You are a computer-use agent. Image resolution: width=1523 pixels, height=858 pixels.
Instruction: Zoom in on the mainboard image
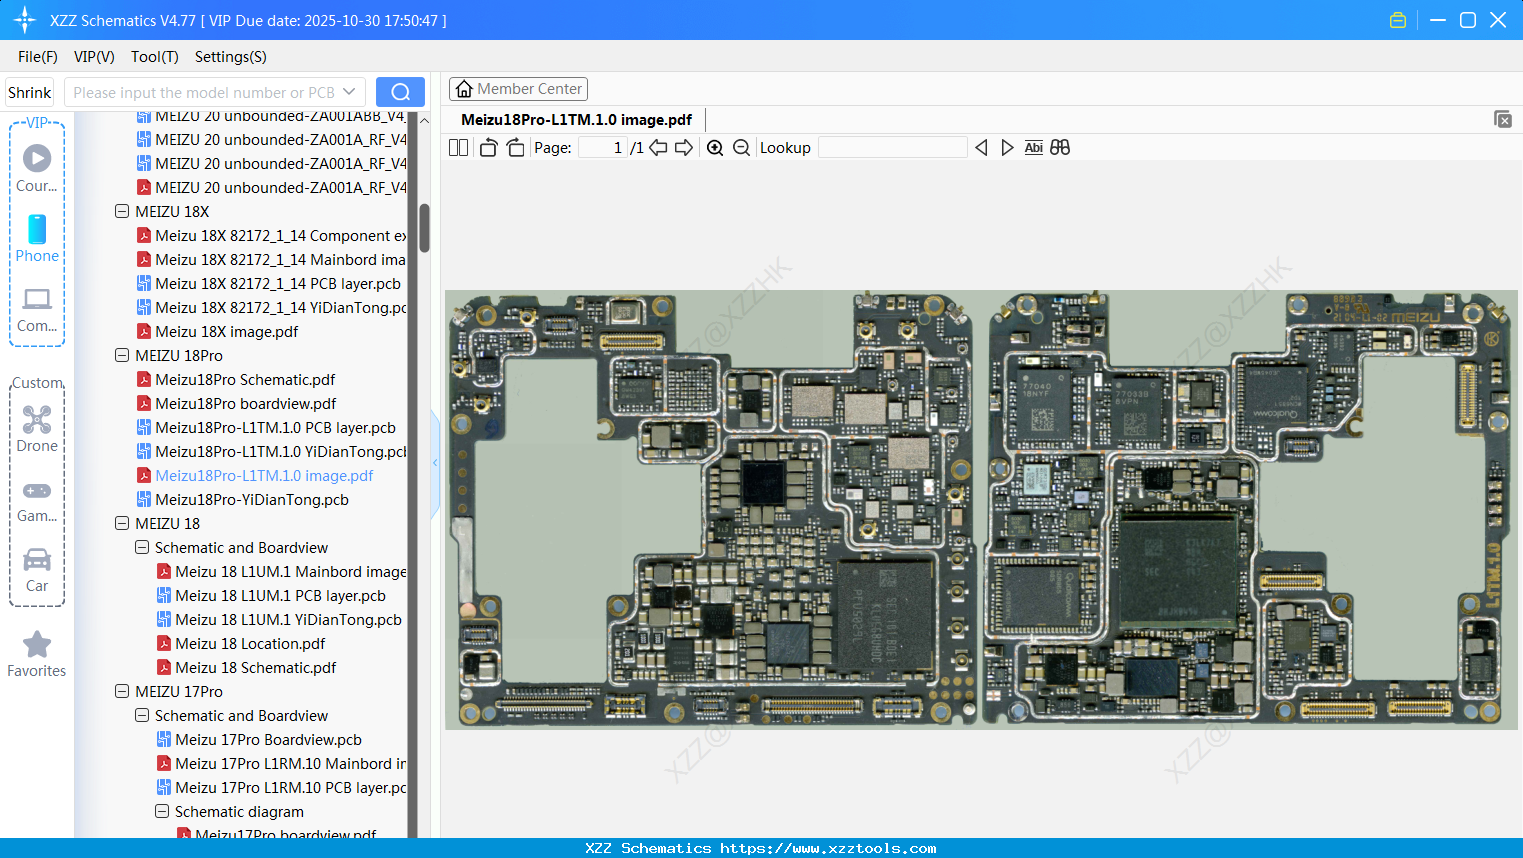pos(715,148)
